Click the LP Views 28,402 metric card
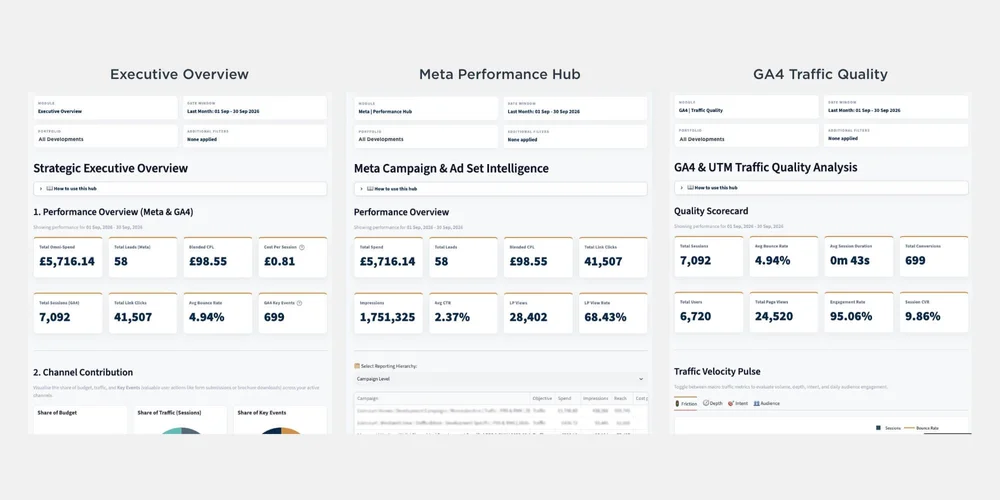The width and height of the screenshot is (1000, 500). (x=538, y=313)
